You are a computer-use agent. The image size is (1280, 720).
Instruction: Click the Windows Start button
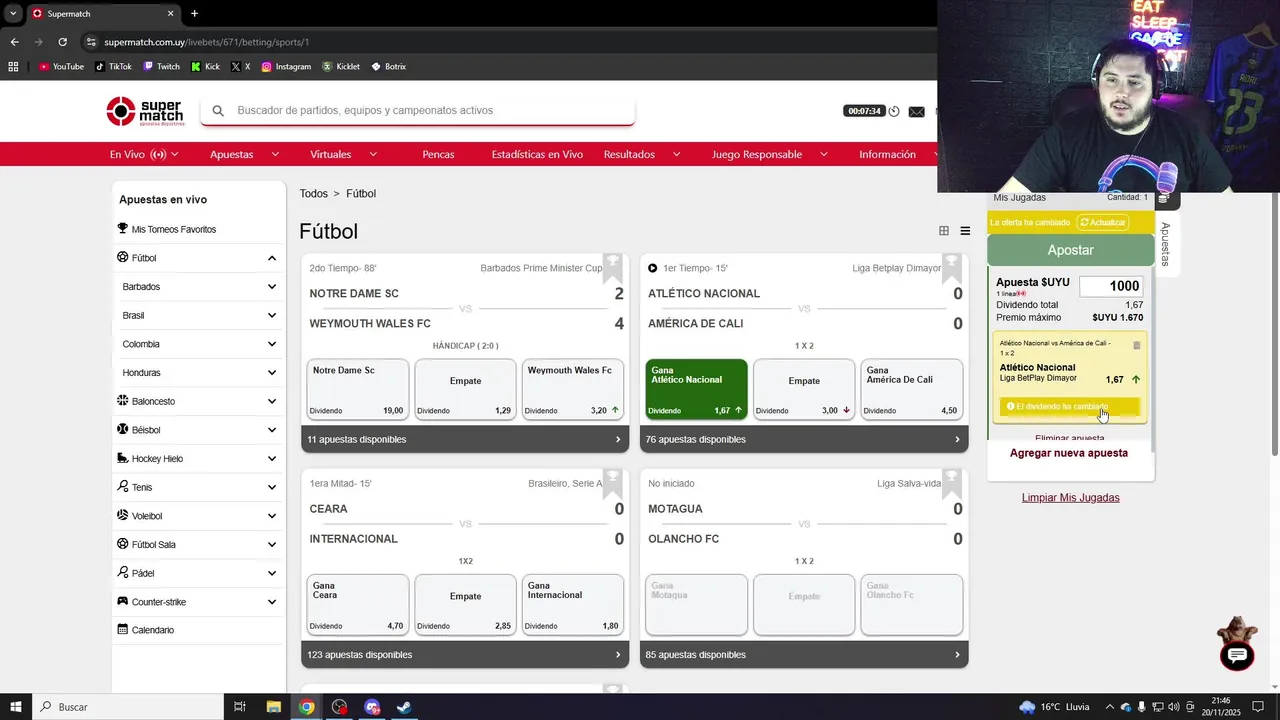click(16, 707)
